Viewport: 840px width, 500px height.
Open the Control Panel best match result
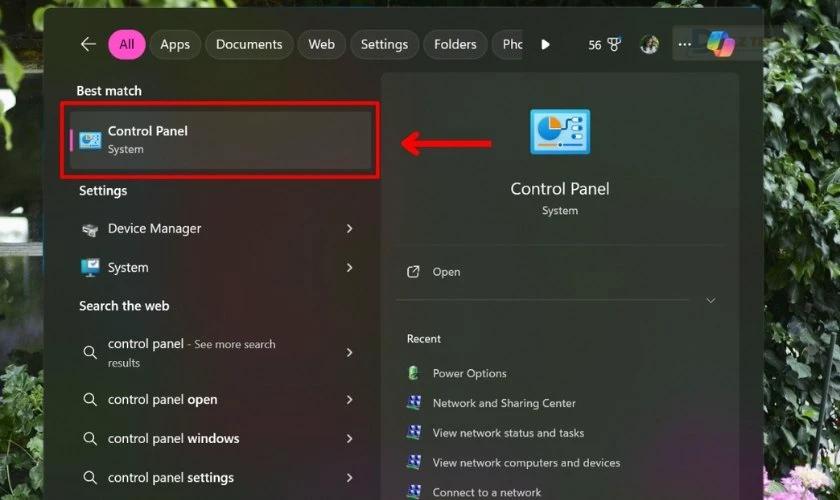[221, 140]
